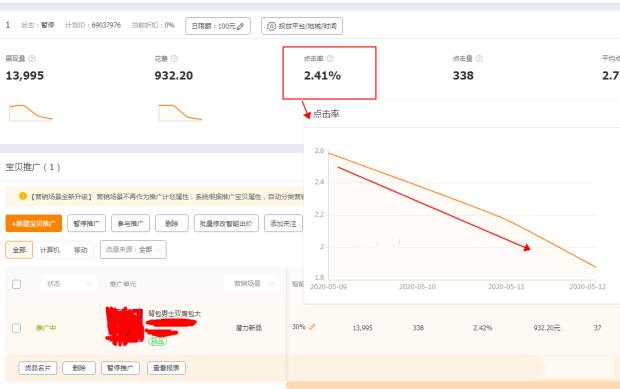Viewport: 620px width, 389px height.
Task: Click the 2020-05-12 date on chart axis
Action: pos(587,287)
